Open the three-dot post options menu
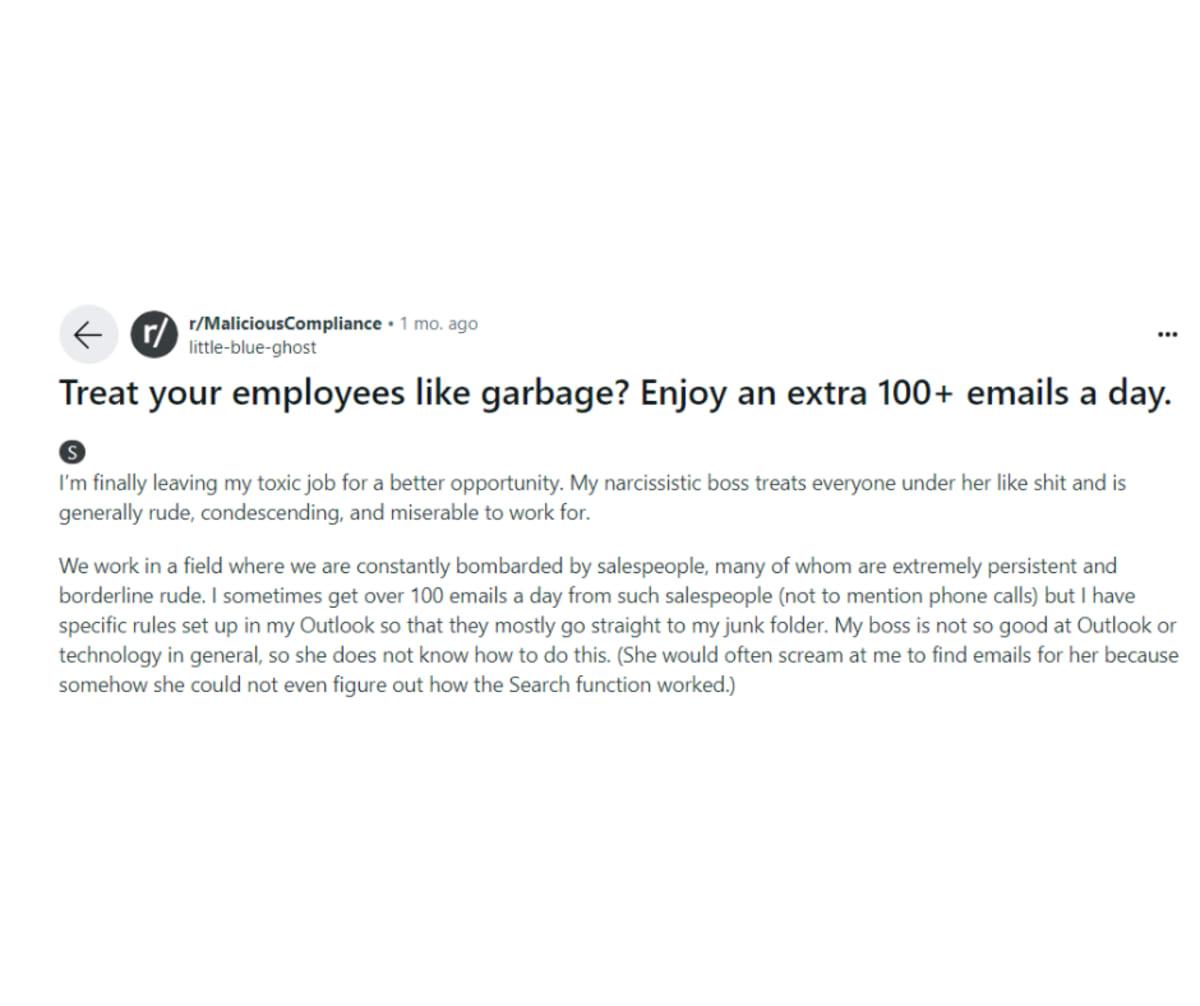The image size is (1200, 1006). coord(1167,334)
